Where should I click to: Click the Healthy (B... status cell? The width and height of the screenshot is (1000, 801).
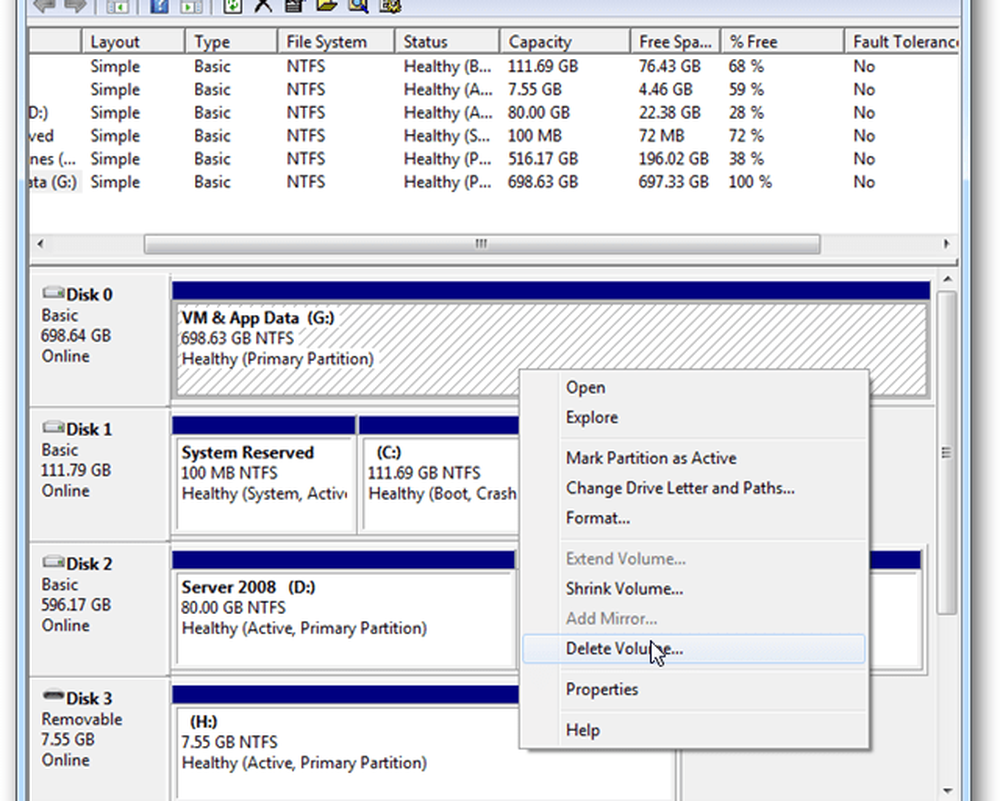(447, 66)
